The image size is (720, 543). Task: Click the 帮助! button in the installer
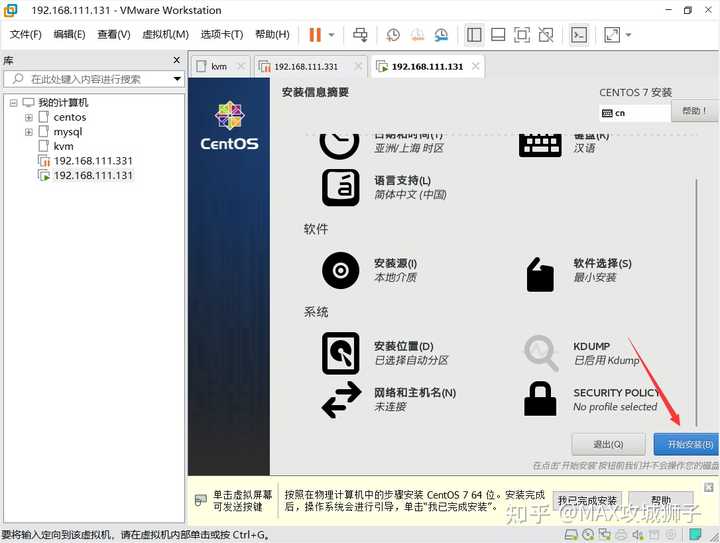pos(694,111)
